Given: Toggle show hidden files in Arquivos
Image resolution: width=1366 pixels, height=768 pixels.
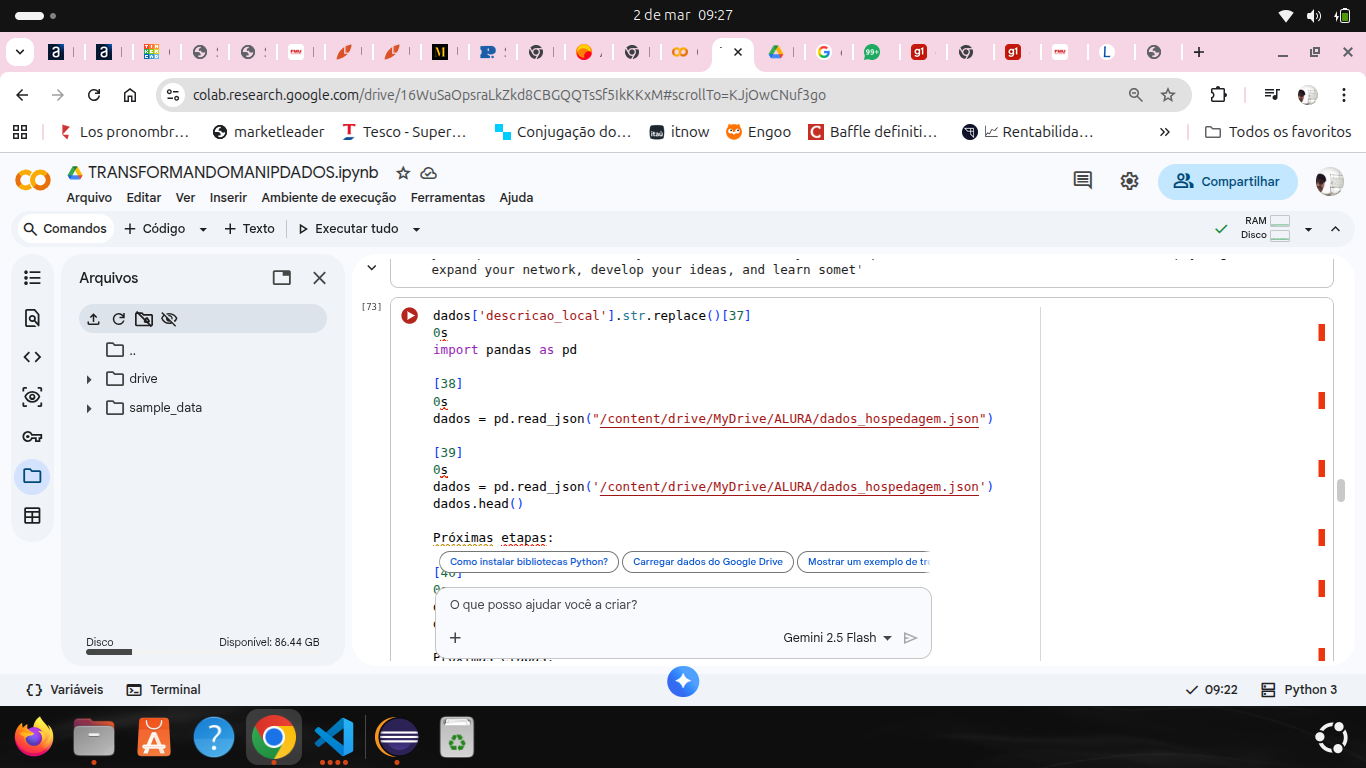Looking at the screenshot, I should click(x=169, y=319).
